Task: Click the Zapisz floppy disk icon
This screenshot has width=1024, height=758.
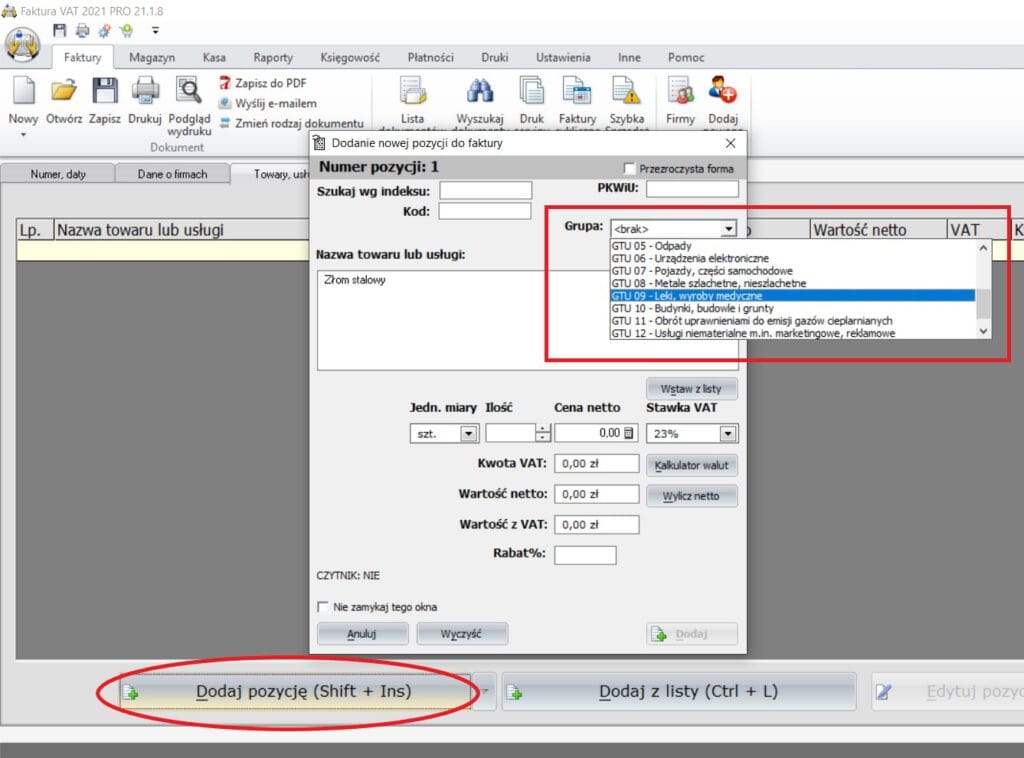Action: pyautogui.click(x=104, y=93)
